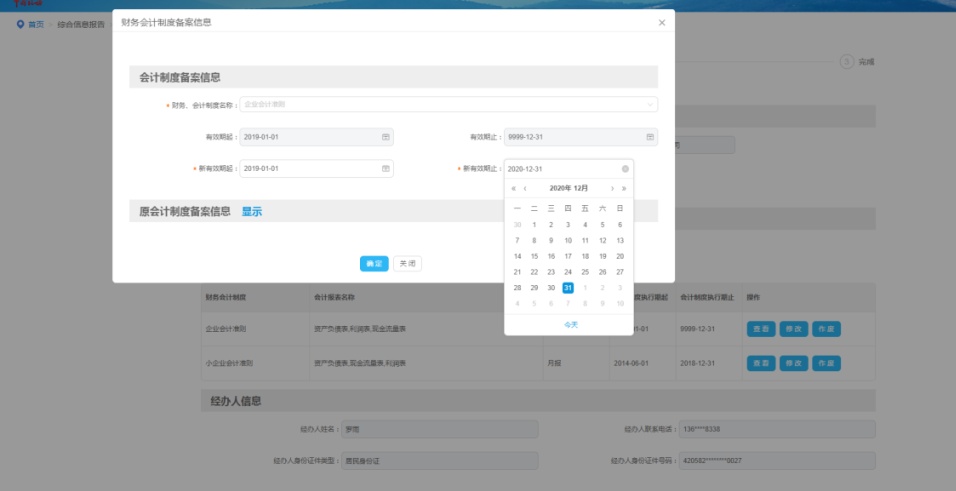
Task: Click the previous year double-arrow in calendar
Action: (514, 188)
